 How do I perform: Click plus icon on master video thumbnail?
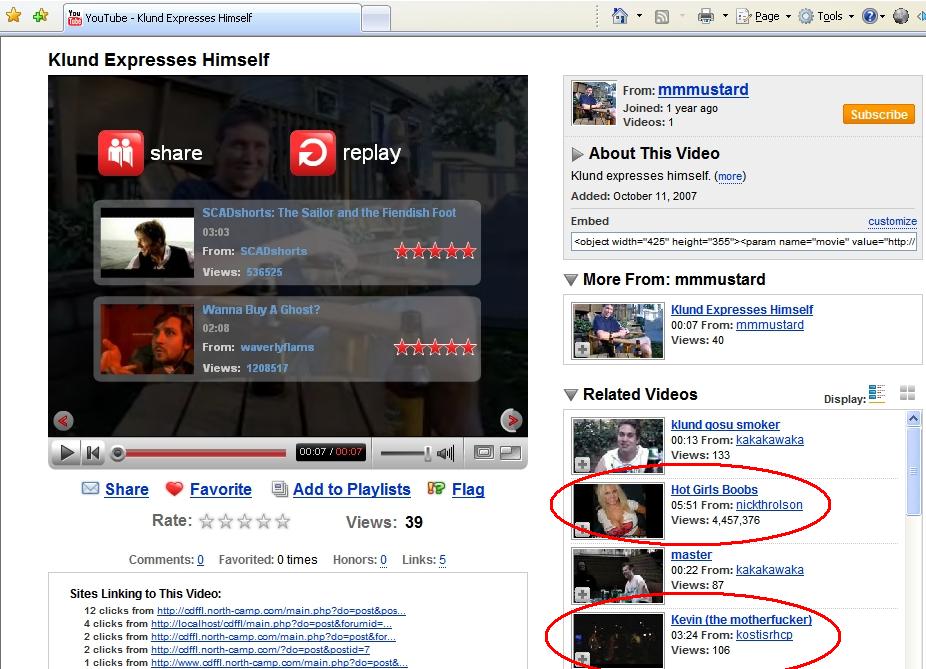(582, 595)
